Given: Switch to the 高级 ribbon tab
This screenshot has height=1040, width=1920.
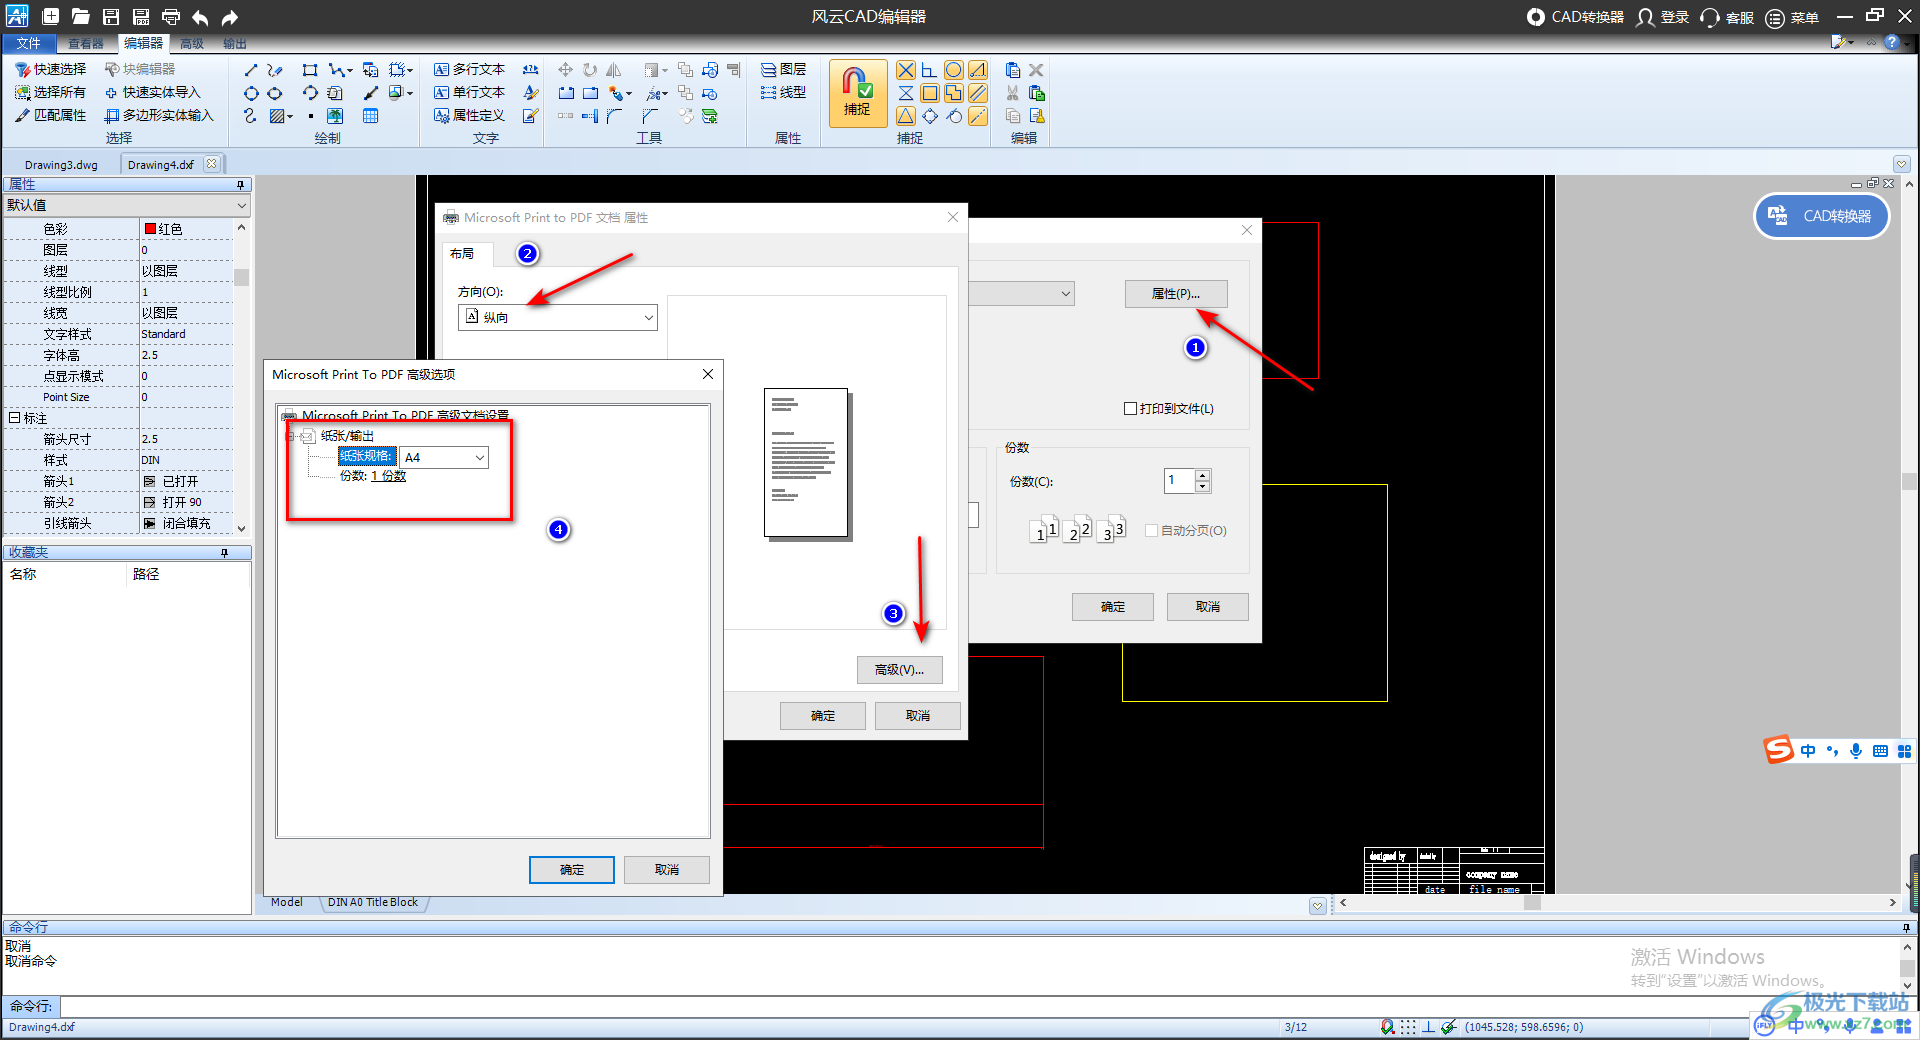Looking at the screenshot, I should coord(192,43).
